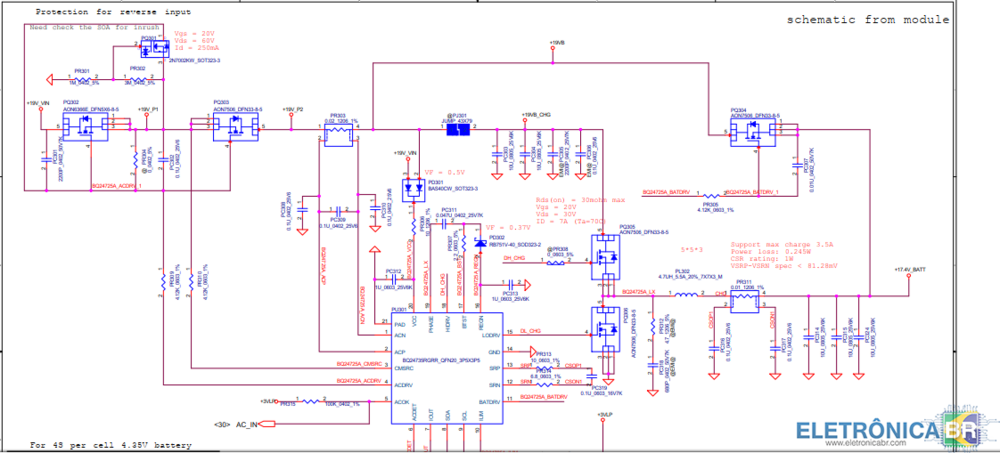Select the BQ24725A_BATDRV net label left of PR305
This screenshot has width=1000, height=453.
pyautogui.click(x=667, y=191)
